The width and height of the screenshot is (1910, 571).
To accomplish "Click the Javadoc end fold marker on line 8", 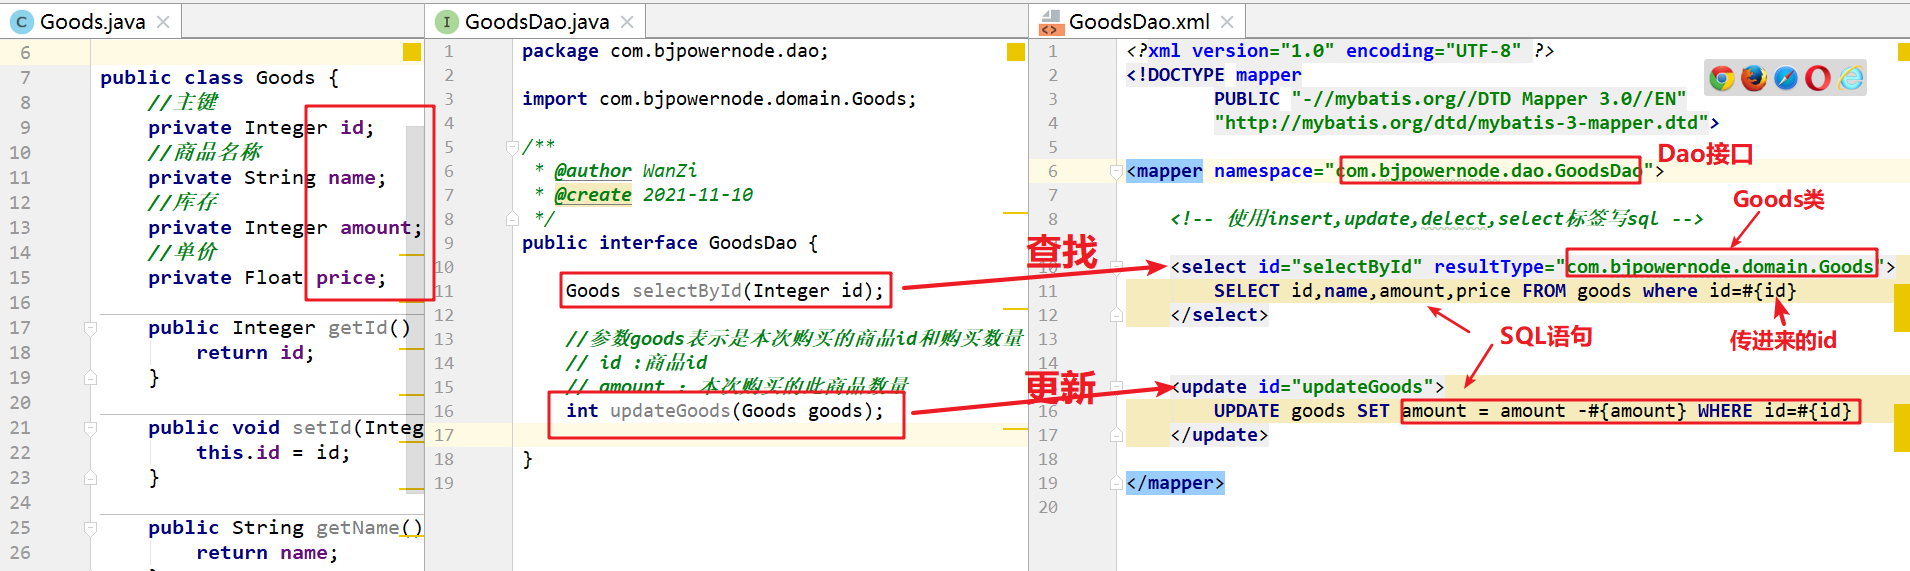I will pyautogui.click(x=512, y=218).
